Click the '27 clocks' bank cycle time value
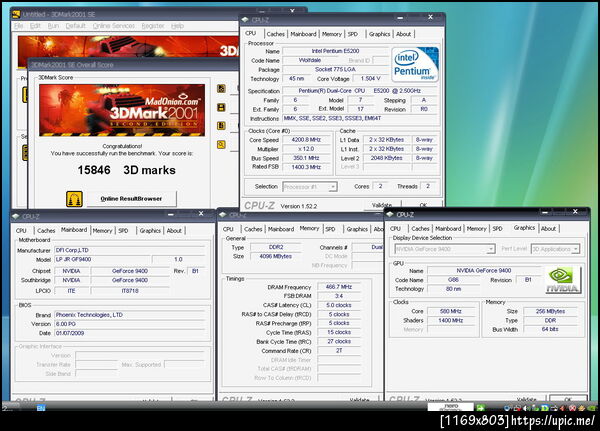The width and height of the screenshot is (600, 431). [339, 341]
